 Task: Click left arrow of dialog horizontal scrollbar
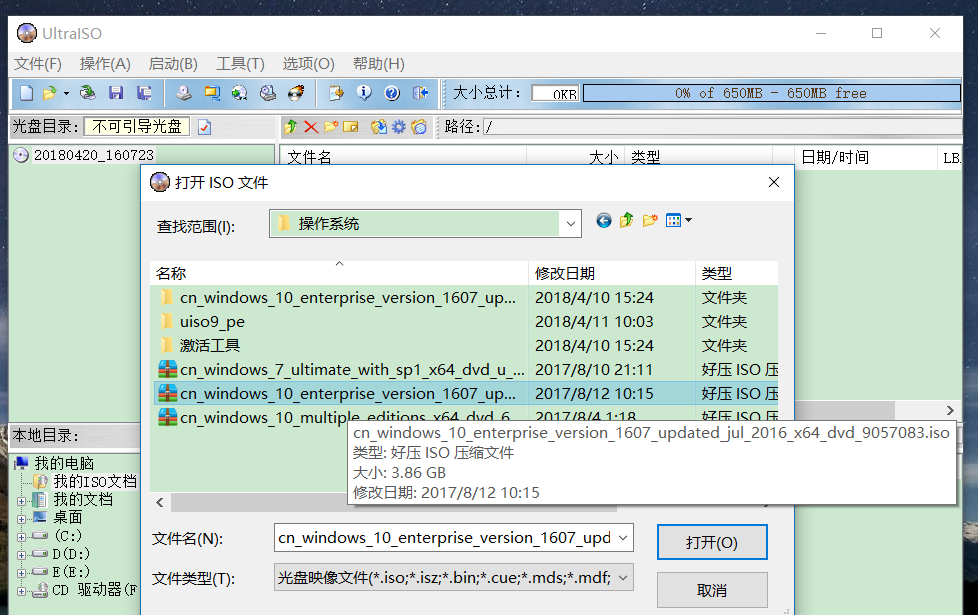point(160,502)
